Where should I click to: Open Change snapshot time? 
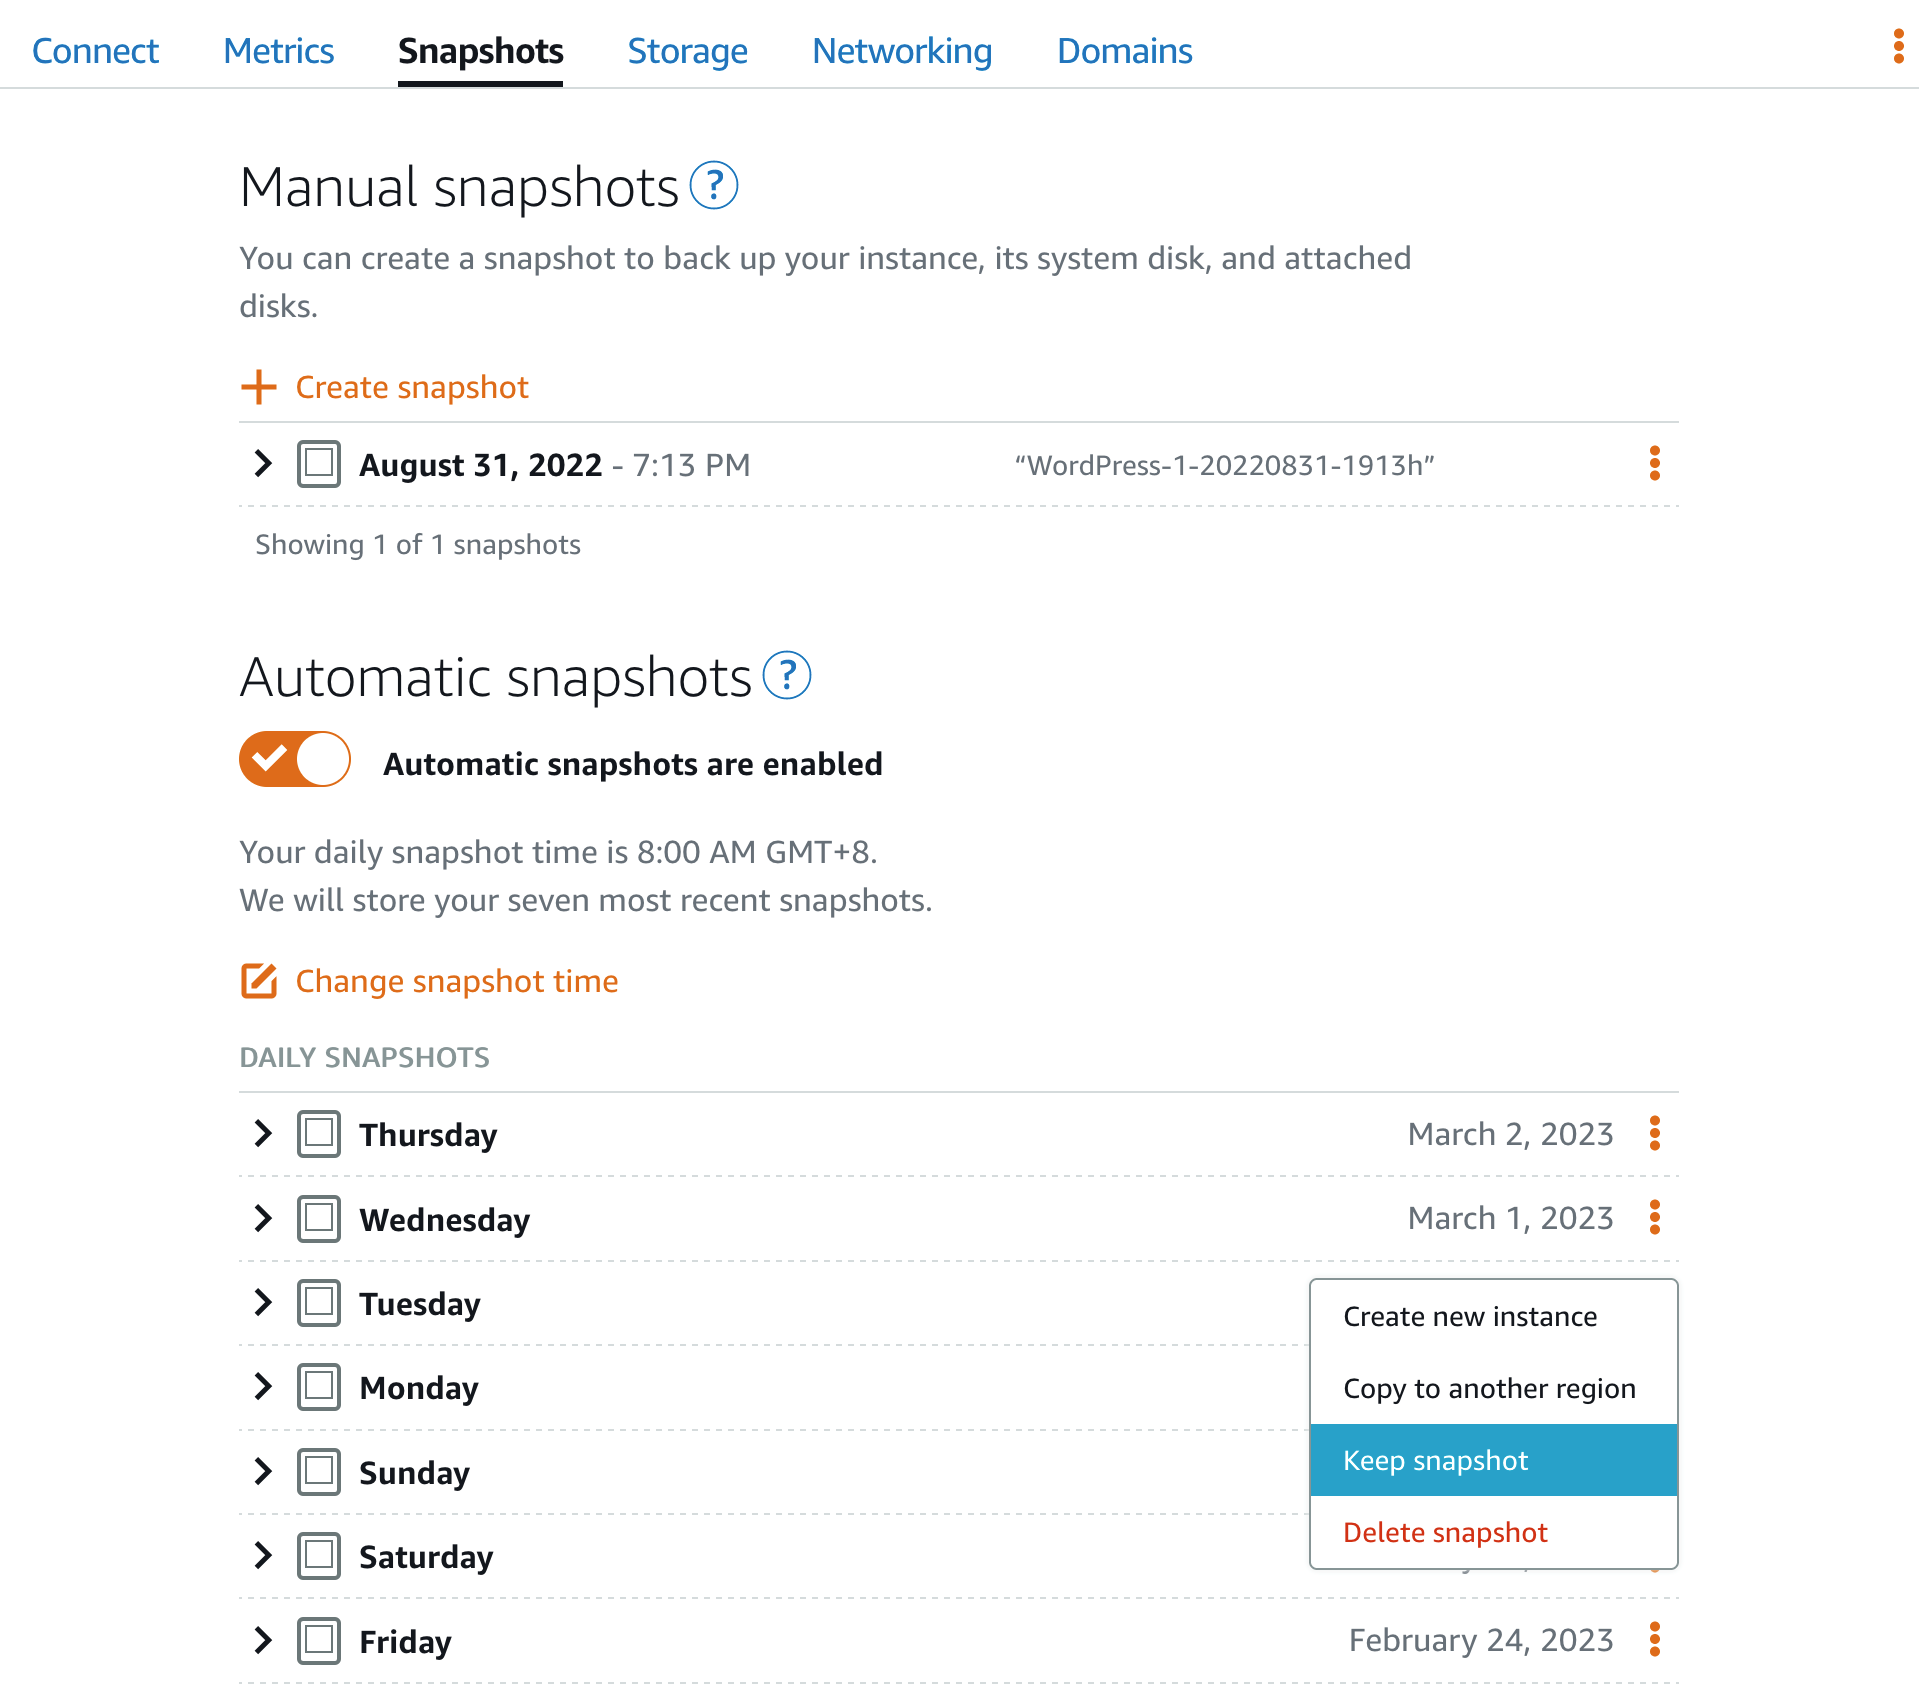click(455, 981)
